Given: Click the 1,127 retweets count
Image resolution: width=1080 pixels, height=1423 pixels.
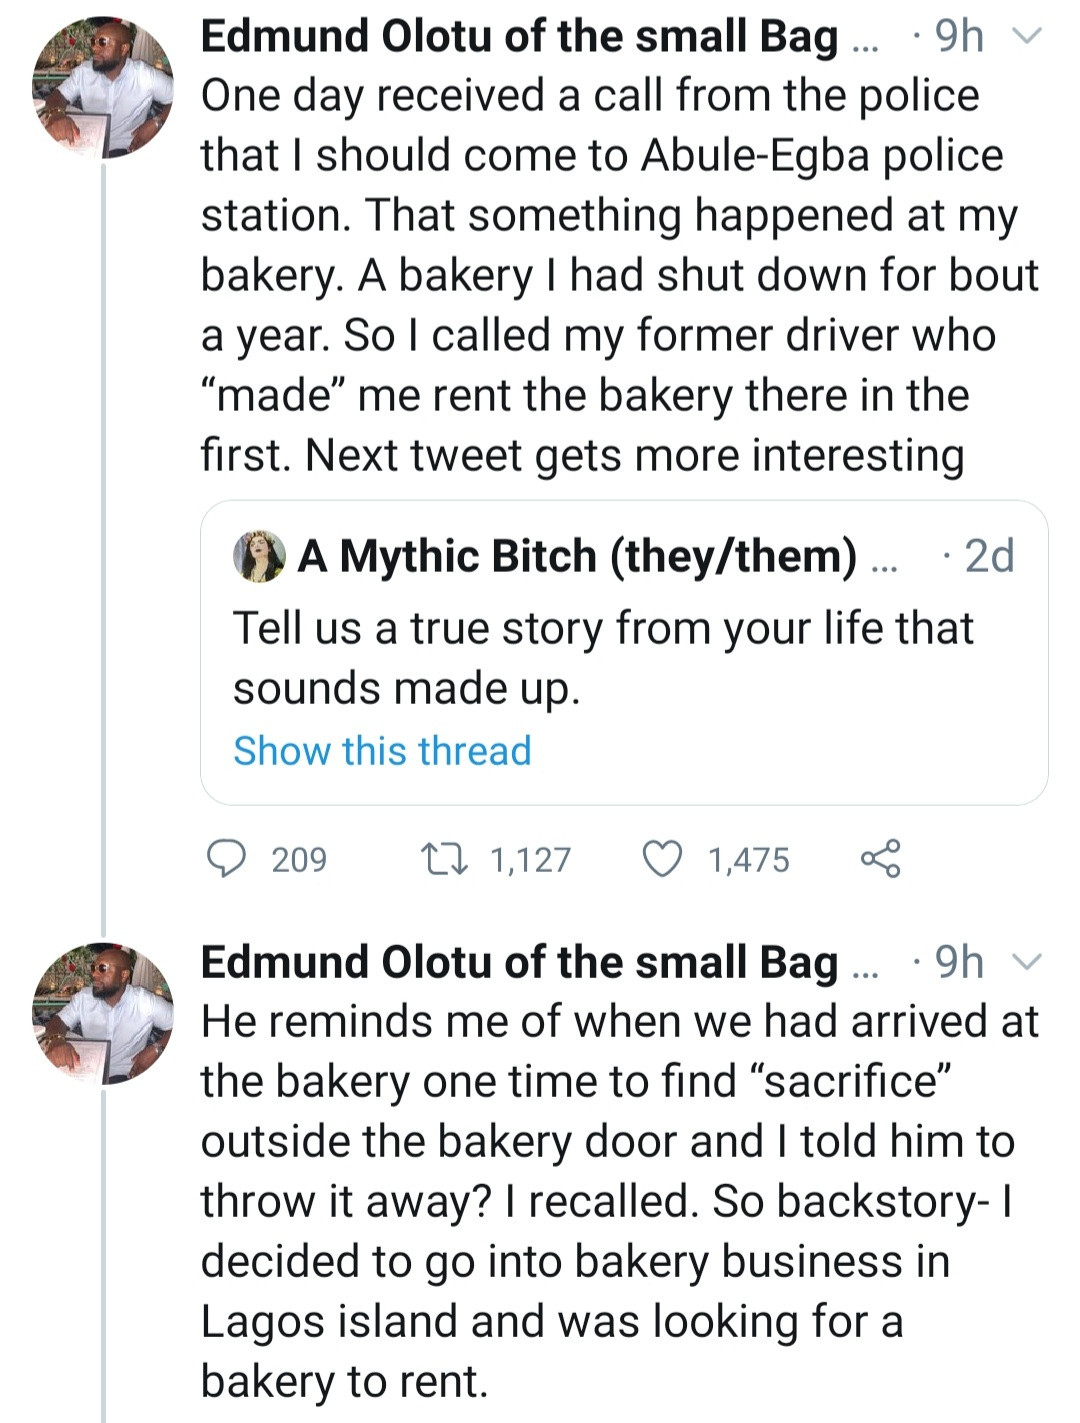Looking at the screenshot, I should (x=530, y=860).
